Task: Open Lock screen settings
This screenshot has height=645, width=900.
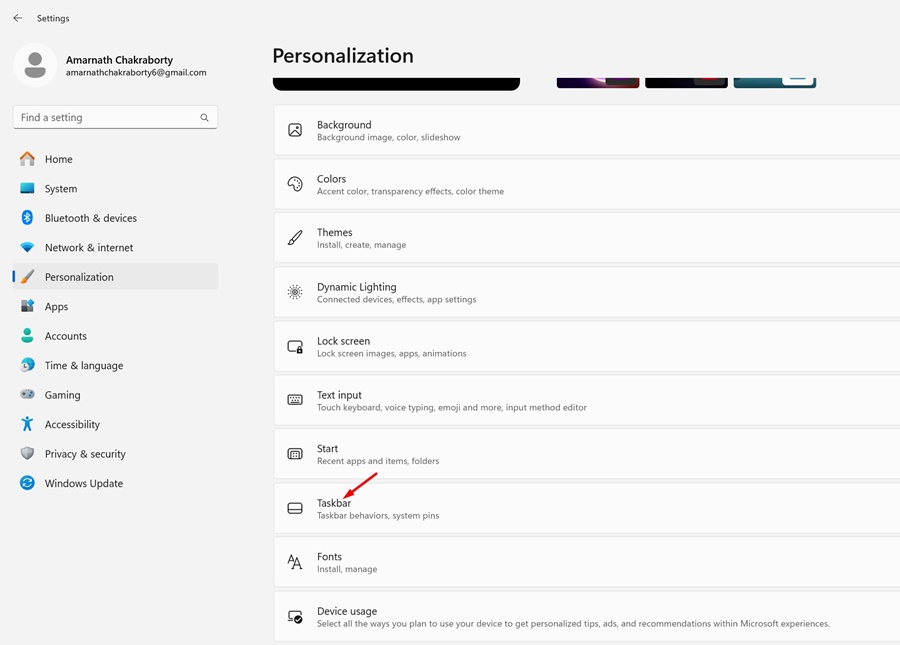Action: click(587, 346)
